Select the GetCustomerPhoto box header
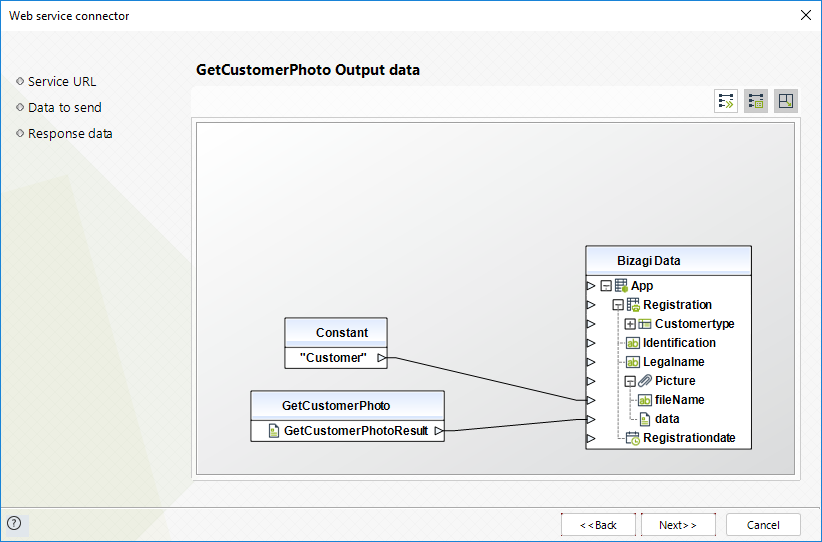The height and width of the screenshot is (542, 822). (348, 405)
